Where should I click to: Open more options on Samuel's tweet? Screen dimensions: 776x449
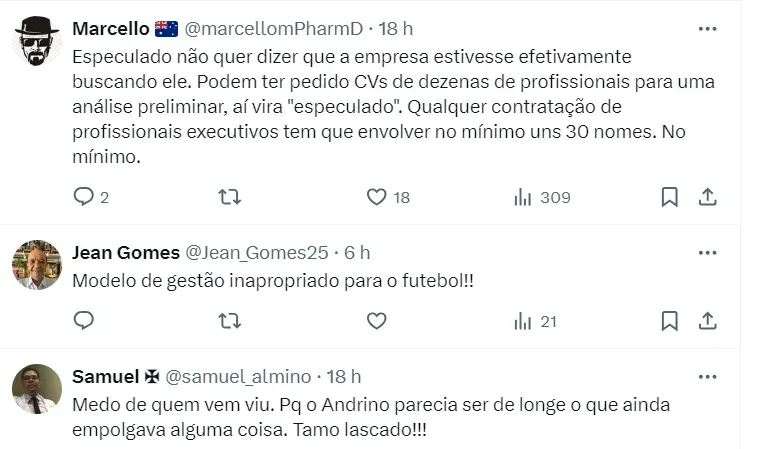click(x=707, y=376)
